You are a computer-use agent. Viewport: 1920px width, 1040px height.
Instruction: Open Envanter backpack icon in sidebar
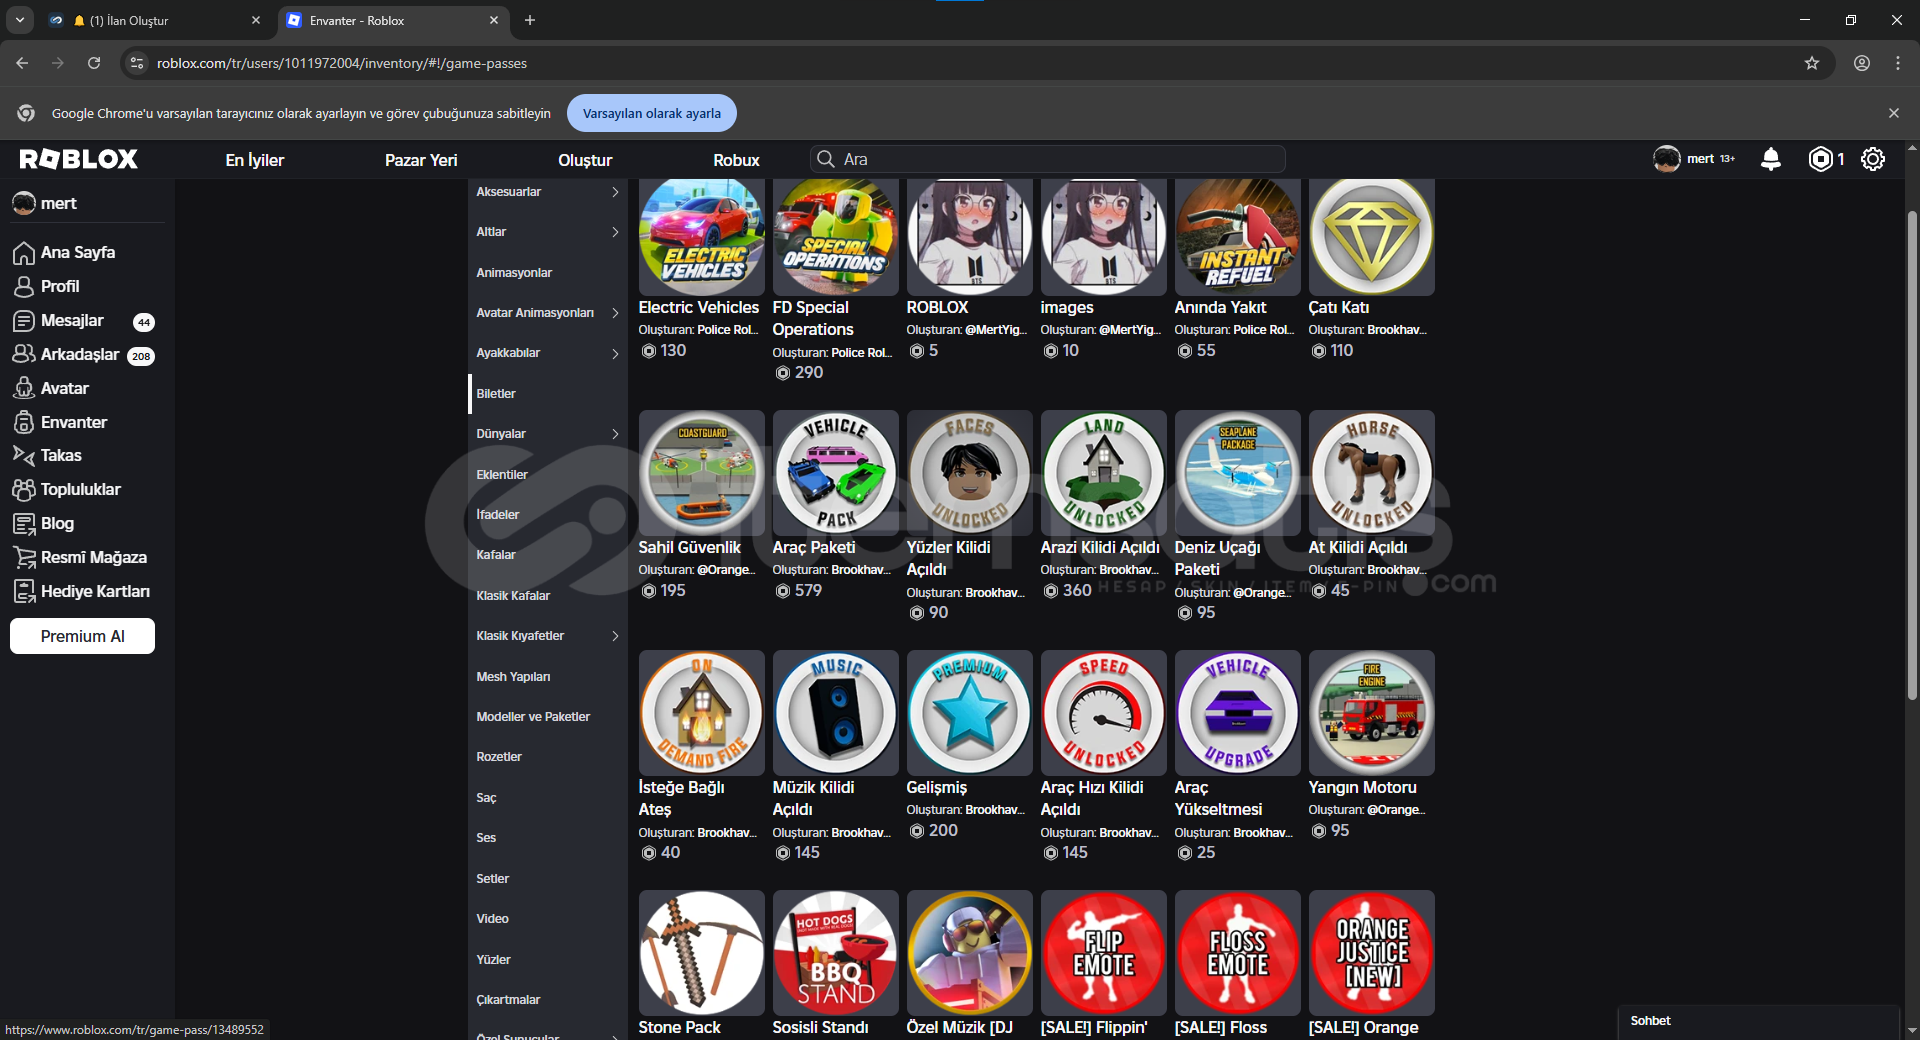(24, 422)
